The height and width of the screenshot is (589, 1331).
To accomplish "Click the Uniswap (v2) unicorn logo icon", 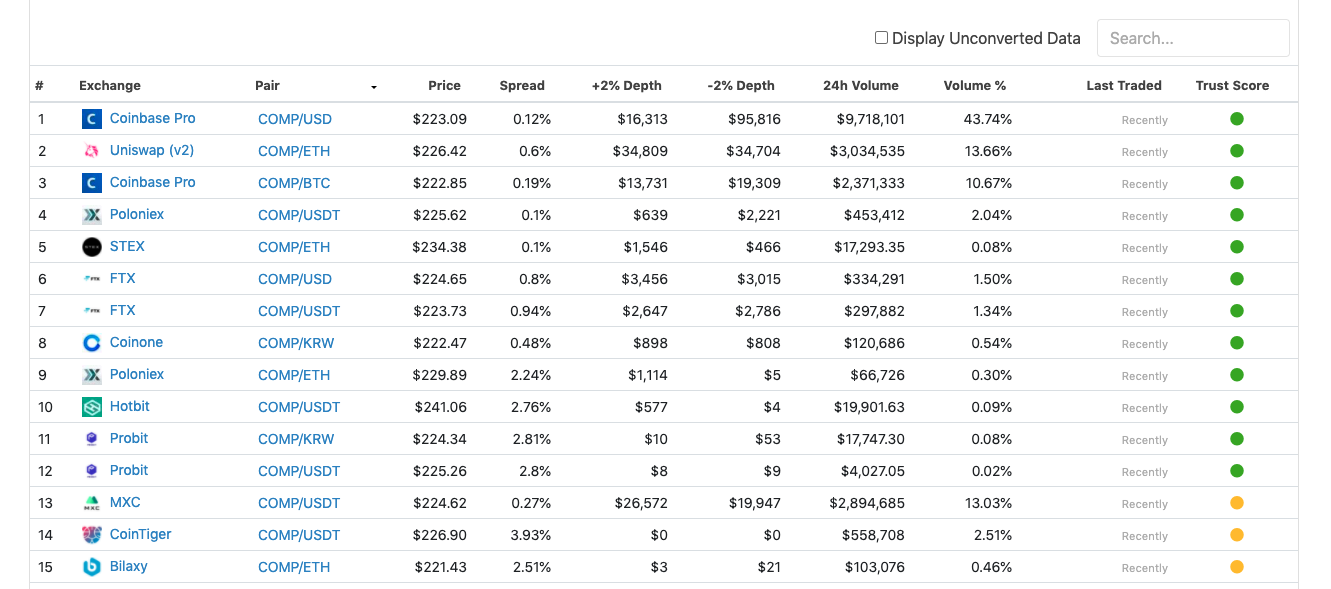I will click(92, 151).
